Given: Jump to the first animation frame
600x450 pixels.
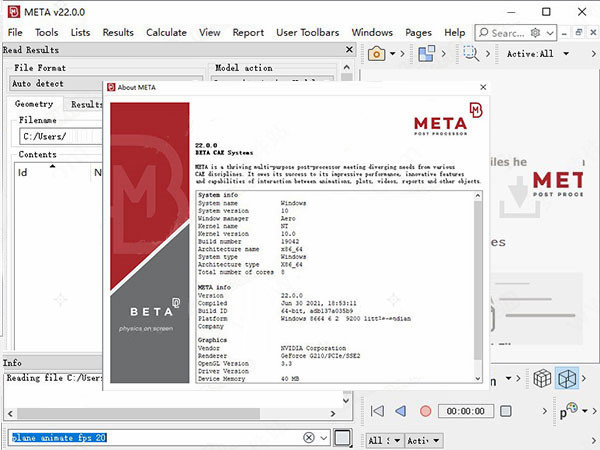Looking at the screenshot, I should (377, 411).
